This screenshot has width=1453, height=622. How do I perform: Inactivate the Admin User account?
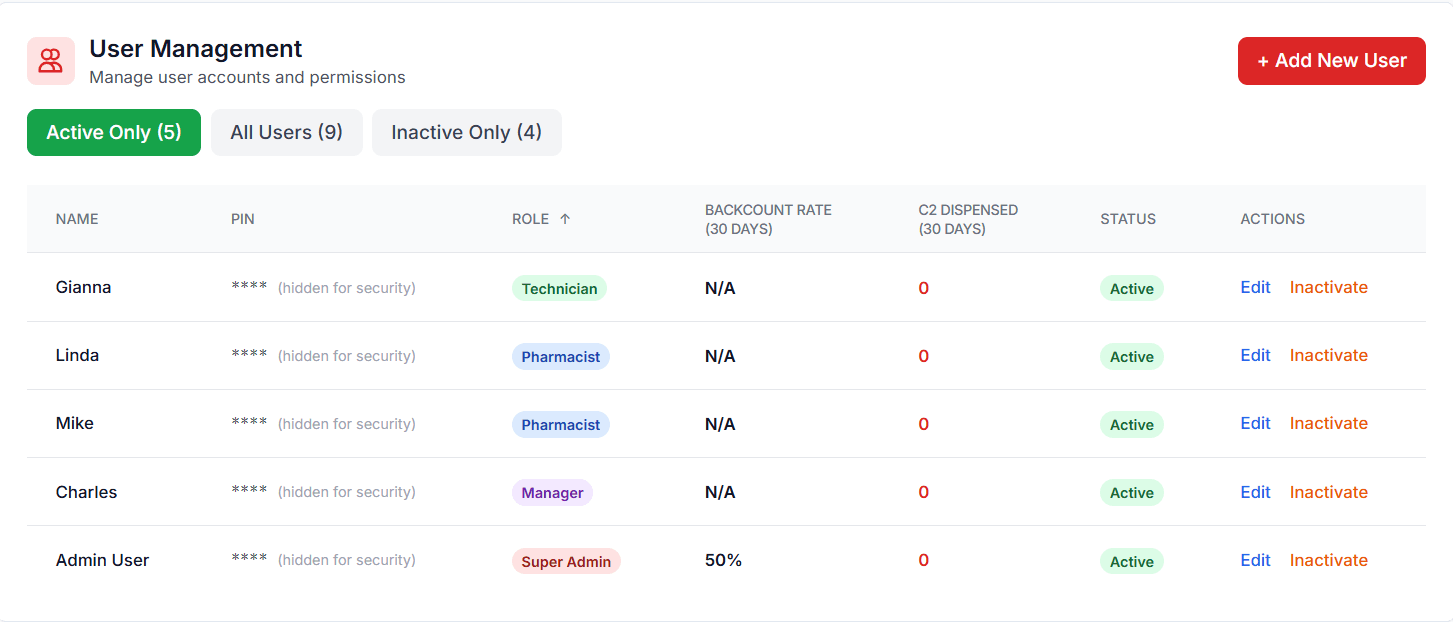pyautogui.click(x=1328, y=560)
